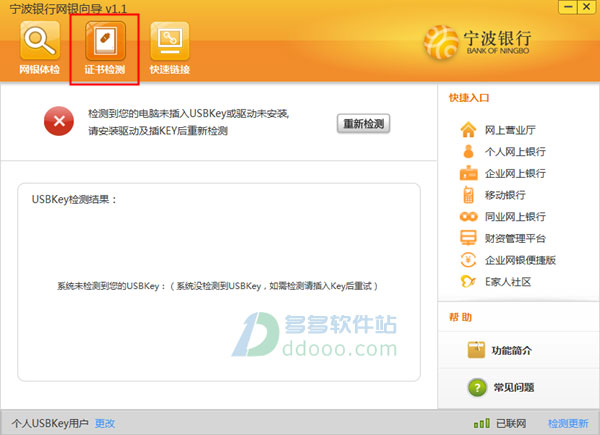This screenshot has height=435, width=600.
Task: Open the 企业网银便捷版 link
Action: 520,261
